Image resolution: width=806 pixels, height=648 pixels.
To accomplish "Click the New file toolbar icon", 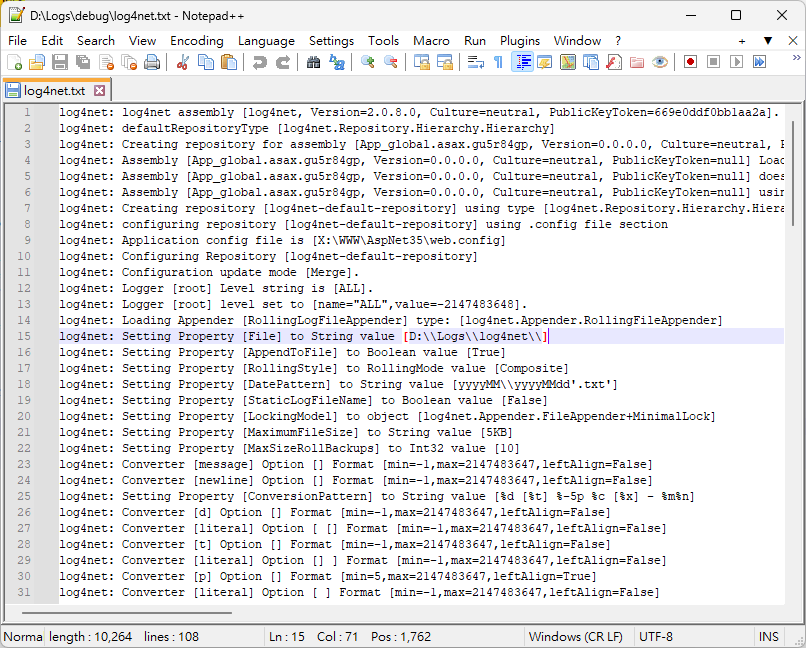I will point(14,62).
